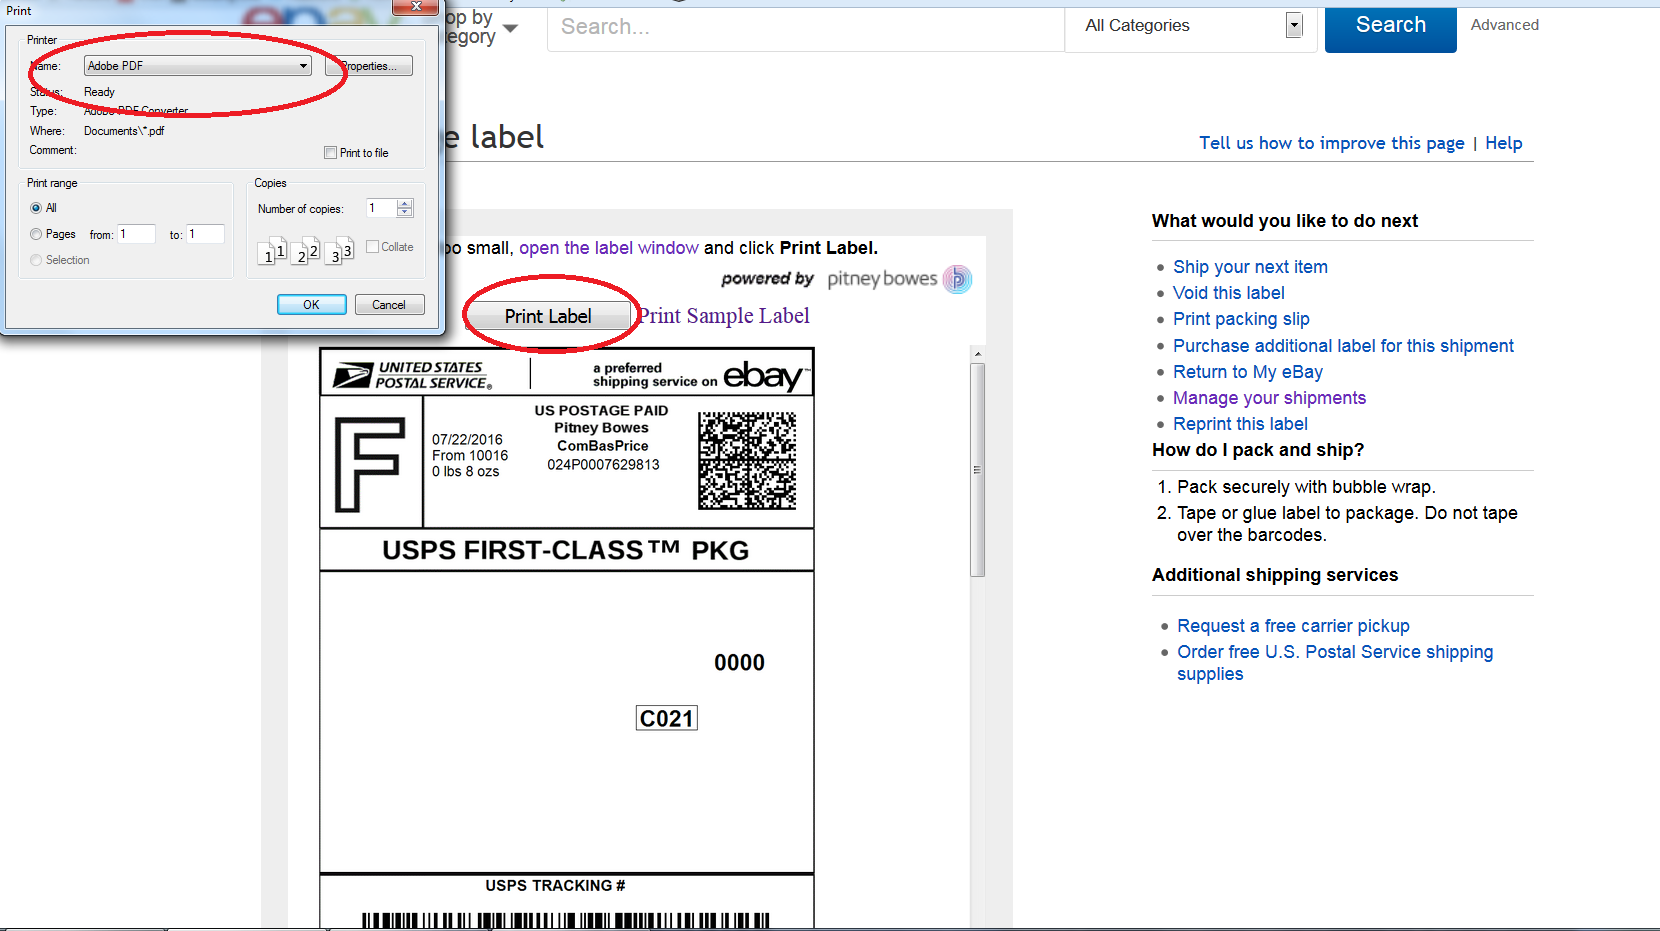Open 'Manage your shipments' link
The image size is (1660, 931).
click(1269, 398)
